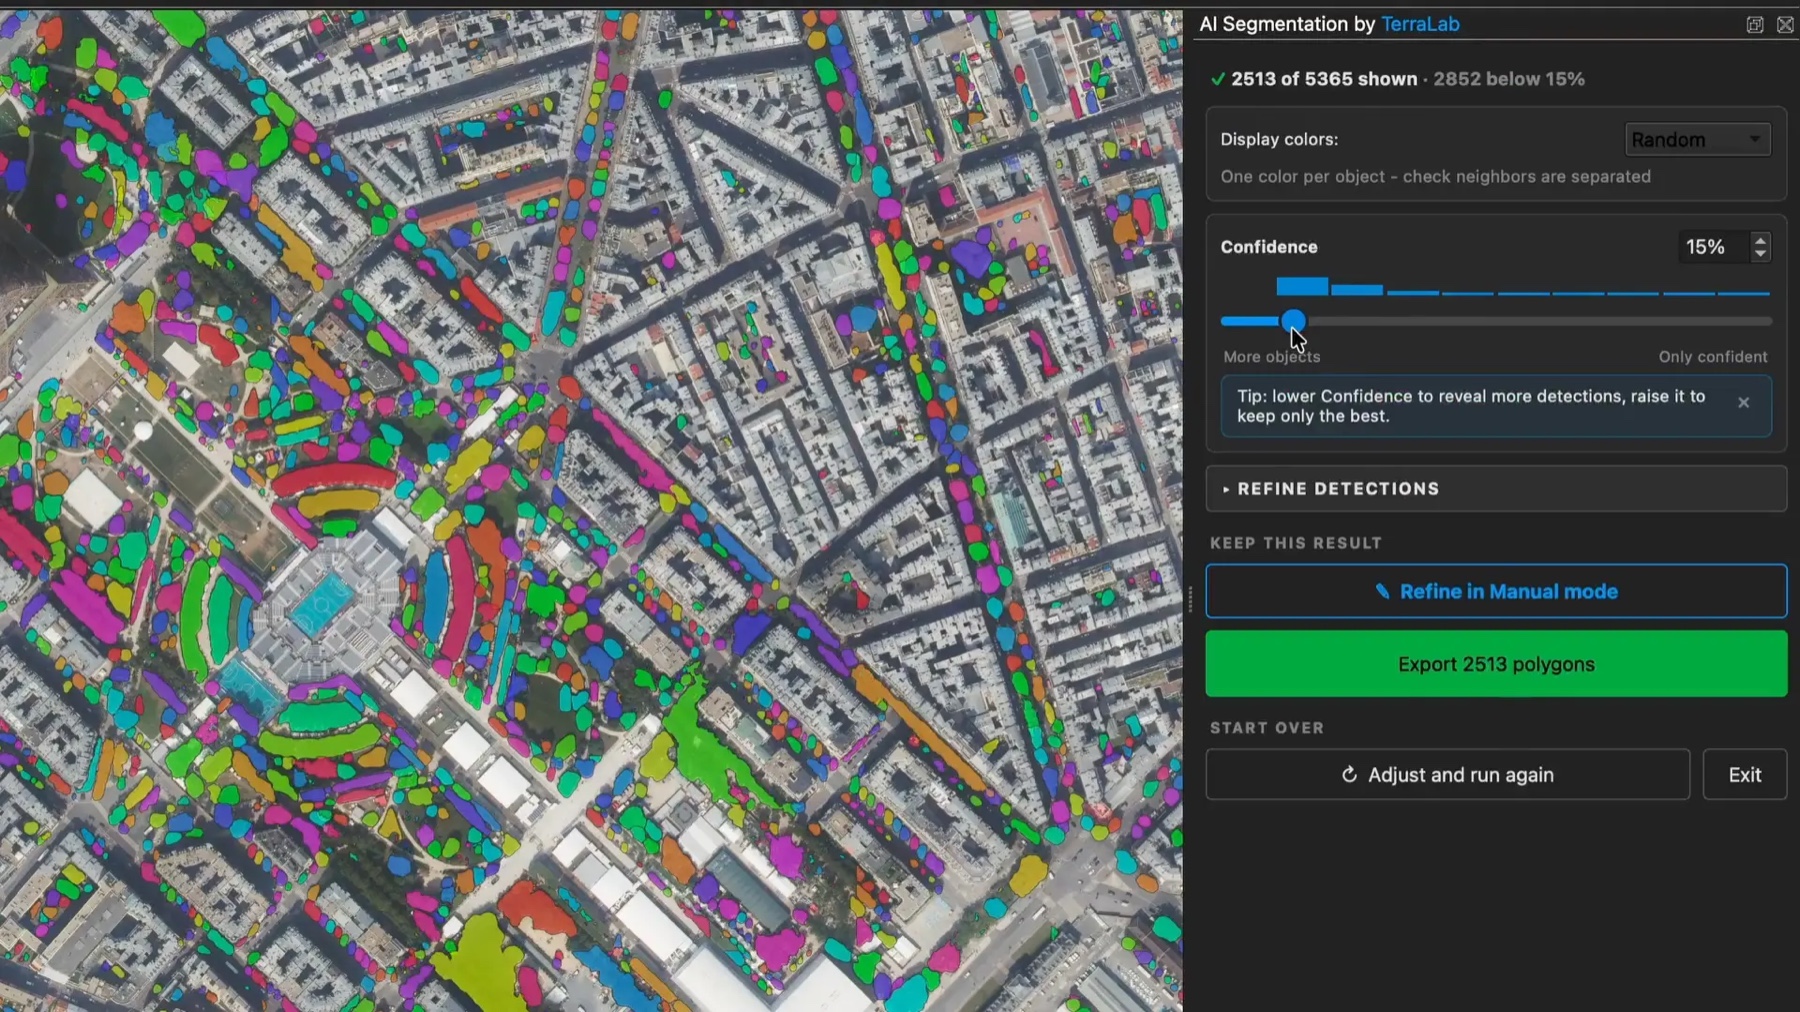Click Refine in Manual mode button
Screen dimensions: 1800x1012
point(1496,591)
